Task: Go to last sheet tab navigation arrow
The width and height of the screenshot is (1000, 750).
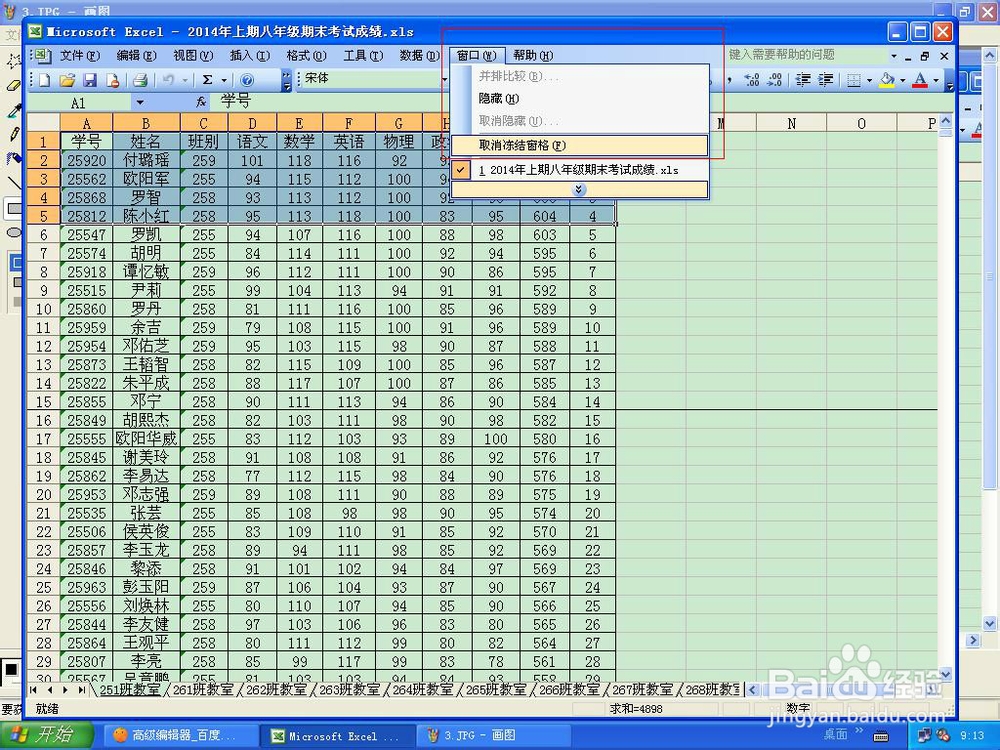Action: (81, 689)
